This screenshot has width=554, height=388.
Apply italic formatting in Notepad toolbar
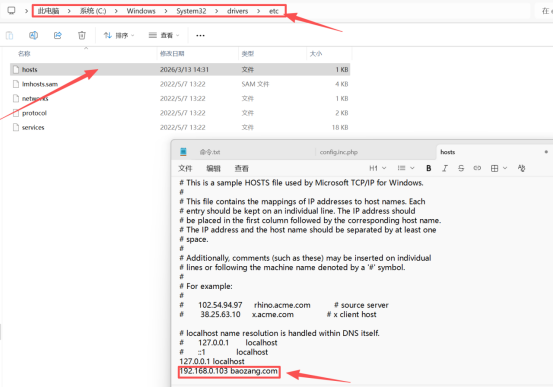[x=445, y=168]
